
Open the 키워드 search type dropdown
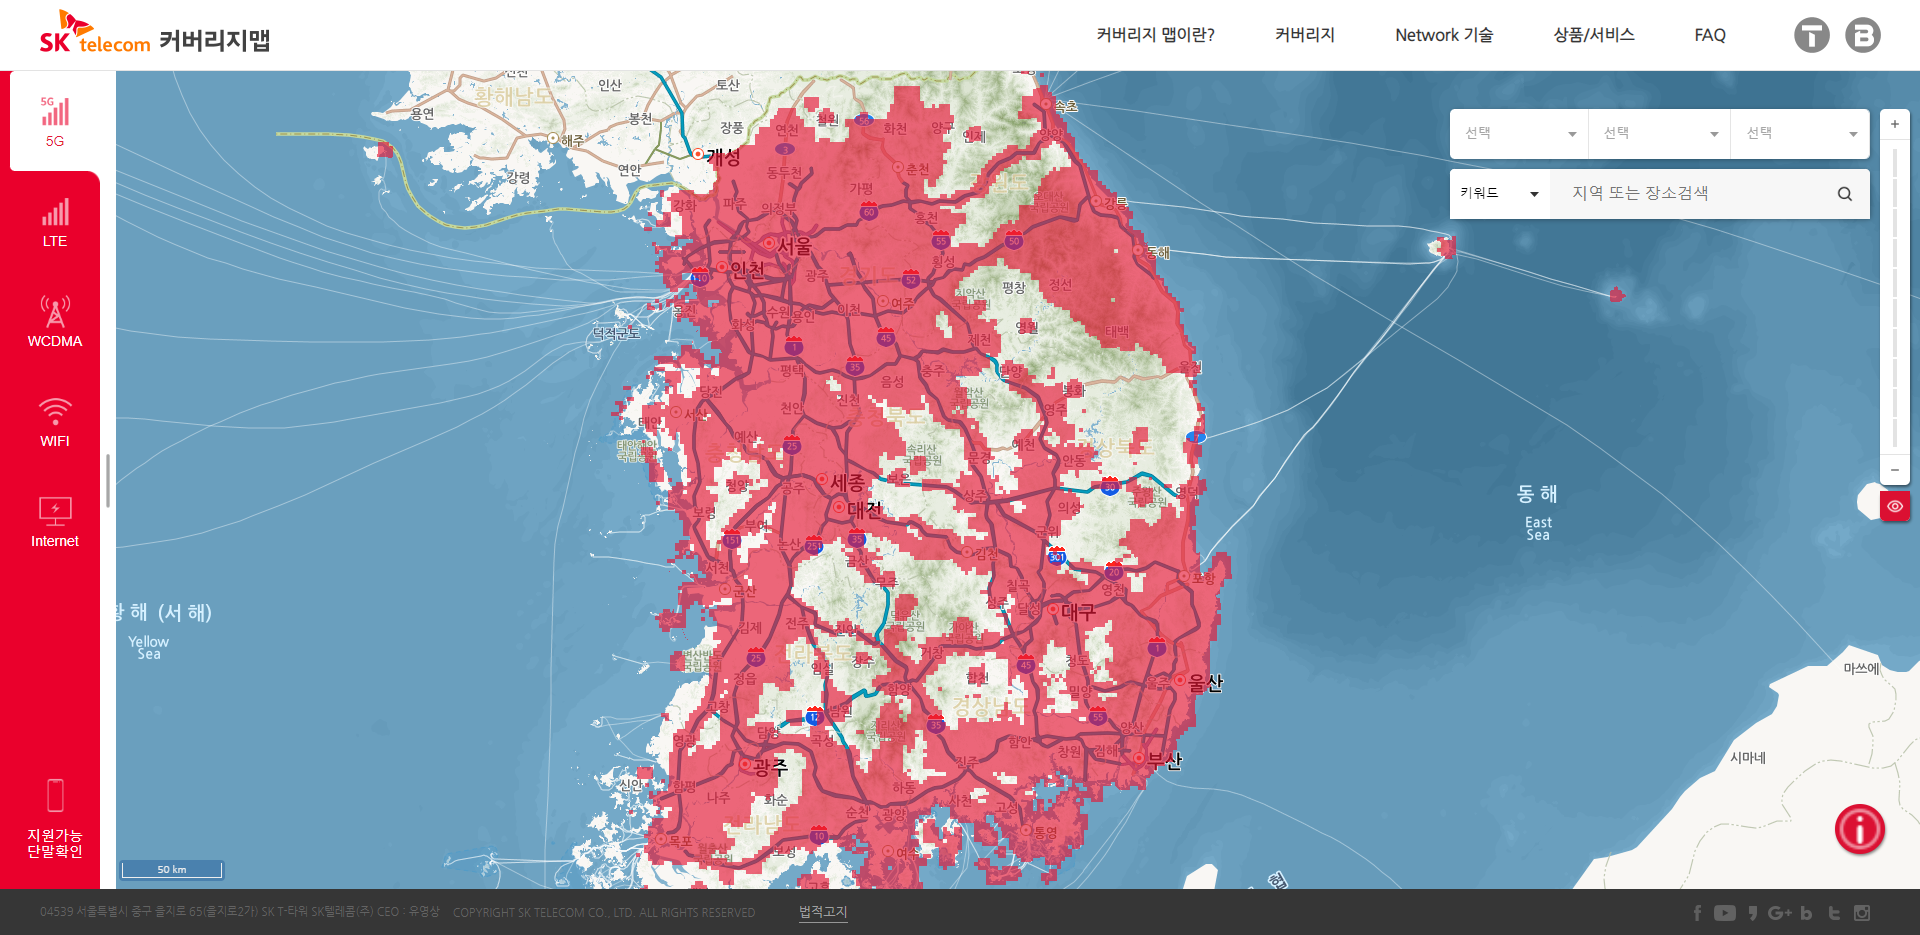click(x=1499, y=194)
